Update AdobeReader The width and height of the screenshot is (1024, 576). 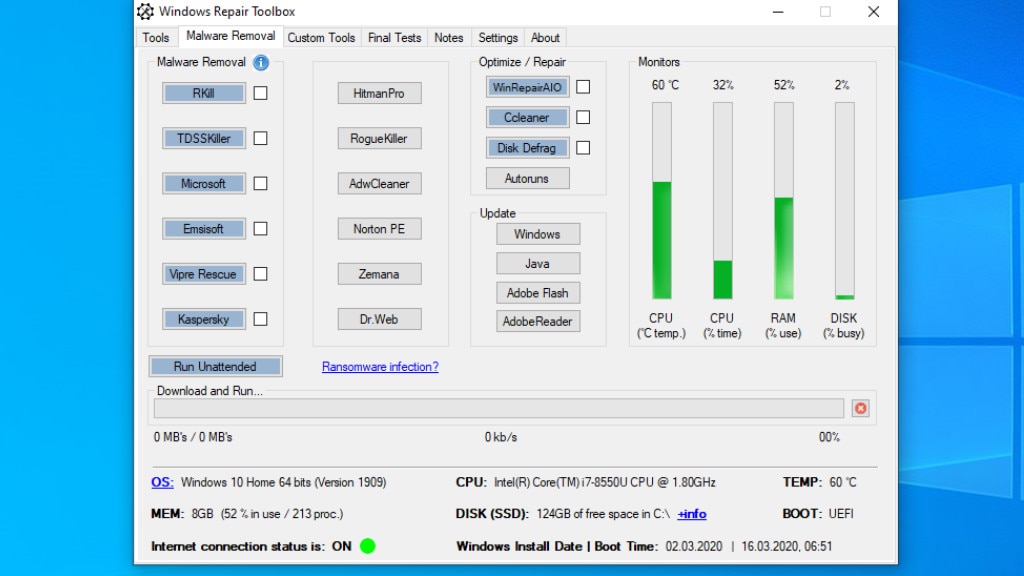pos(538,321)
